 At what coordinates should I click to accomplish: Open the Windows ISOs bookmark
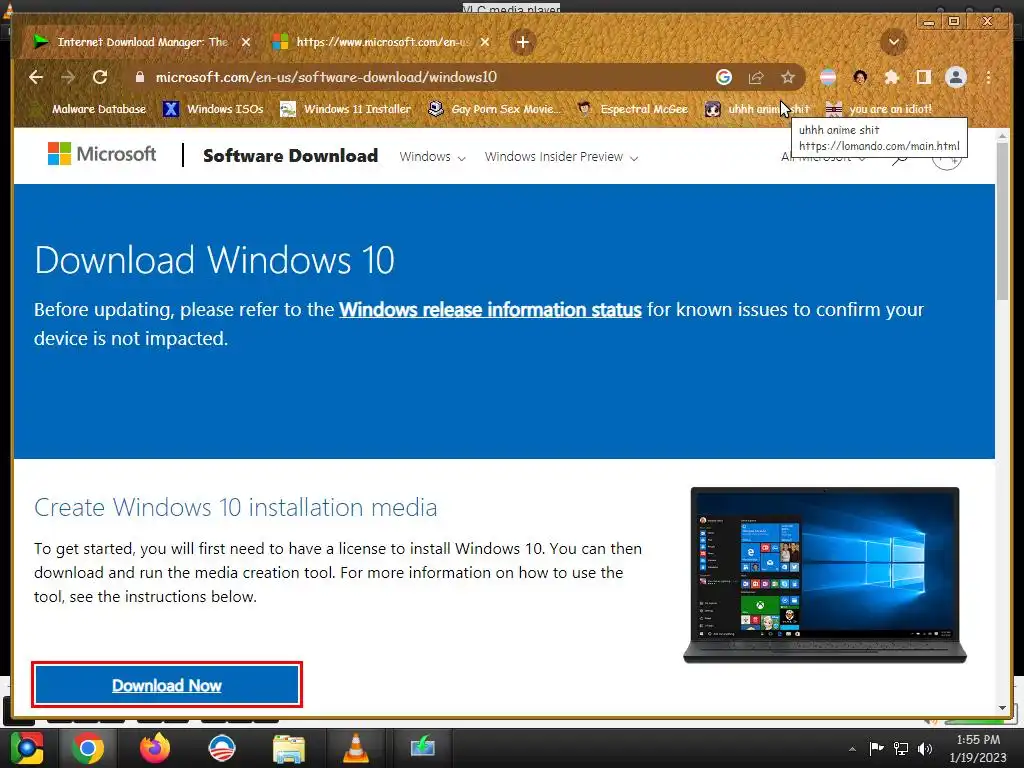pos(213,109)
